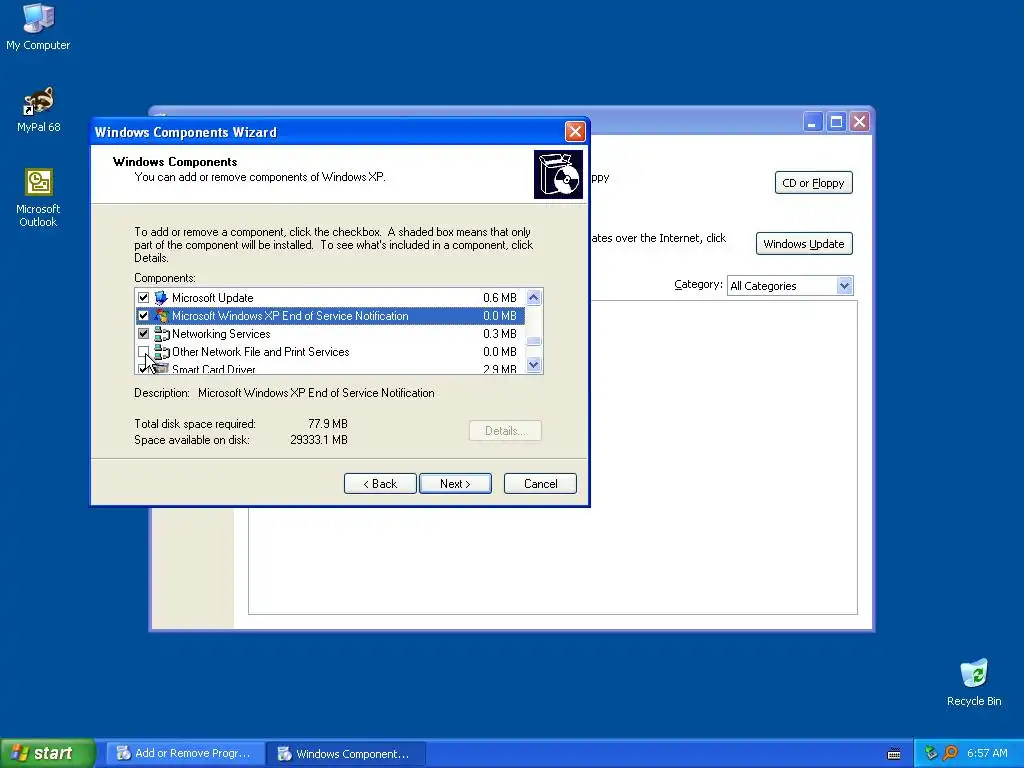
Task: Minimize the Add or Remove Programs window
Action: (812, 121)
